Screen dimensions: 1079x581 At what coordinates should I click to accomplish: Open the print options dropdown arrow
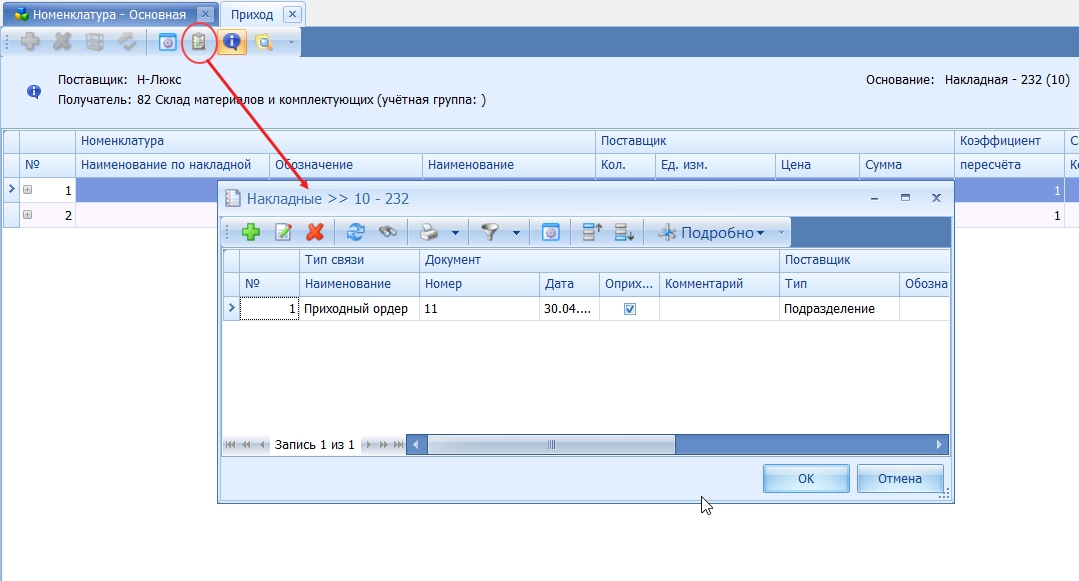[x=455, y=233]
